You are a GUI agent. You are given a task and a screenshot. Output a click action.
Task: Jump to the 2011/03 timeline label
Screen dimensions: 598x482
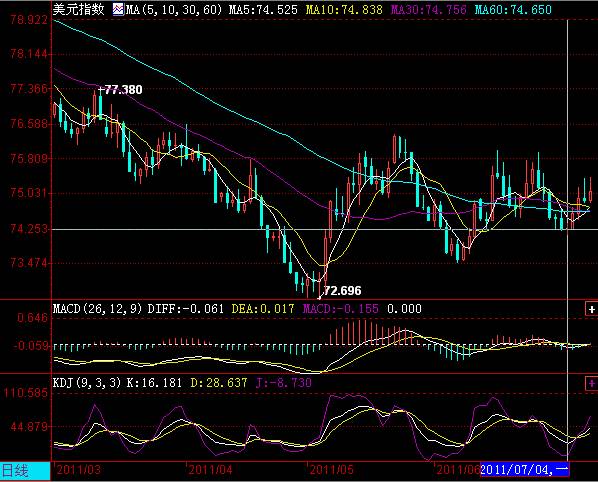click(x=79, y=470)
